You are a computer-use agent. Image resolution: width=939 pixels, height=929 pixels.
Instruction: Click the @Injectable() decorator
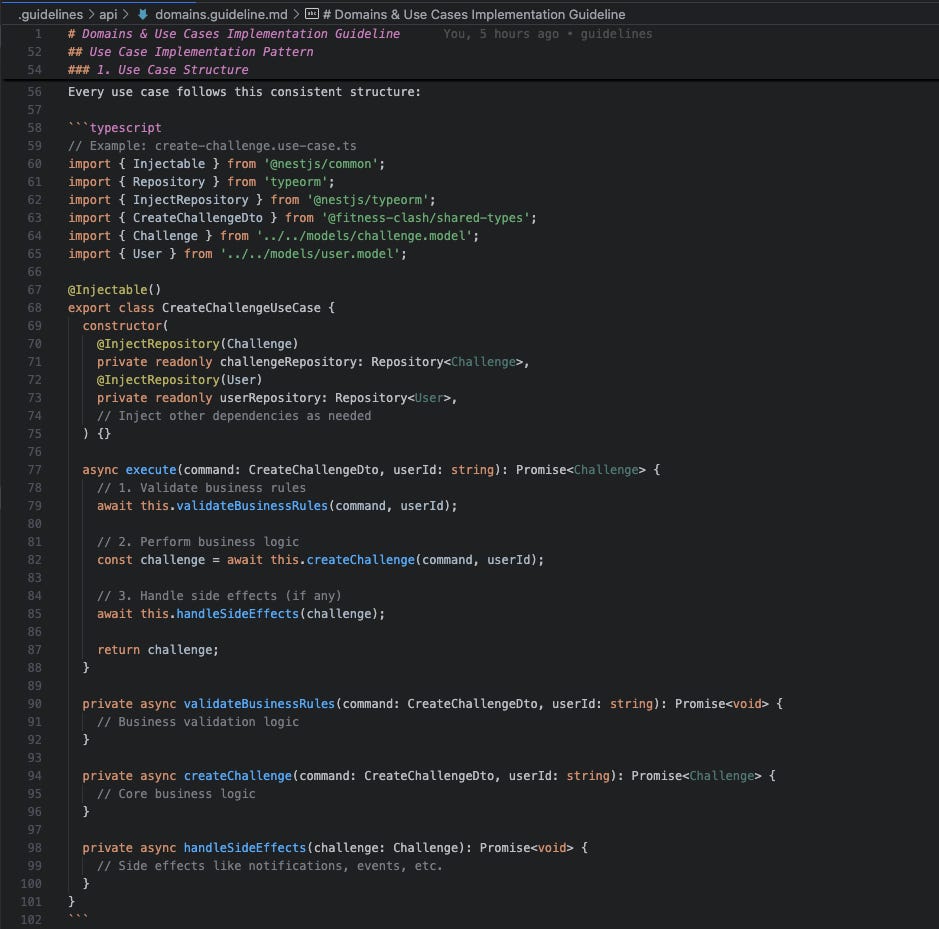coord(114,290)
